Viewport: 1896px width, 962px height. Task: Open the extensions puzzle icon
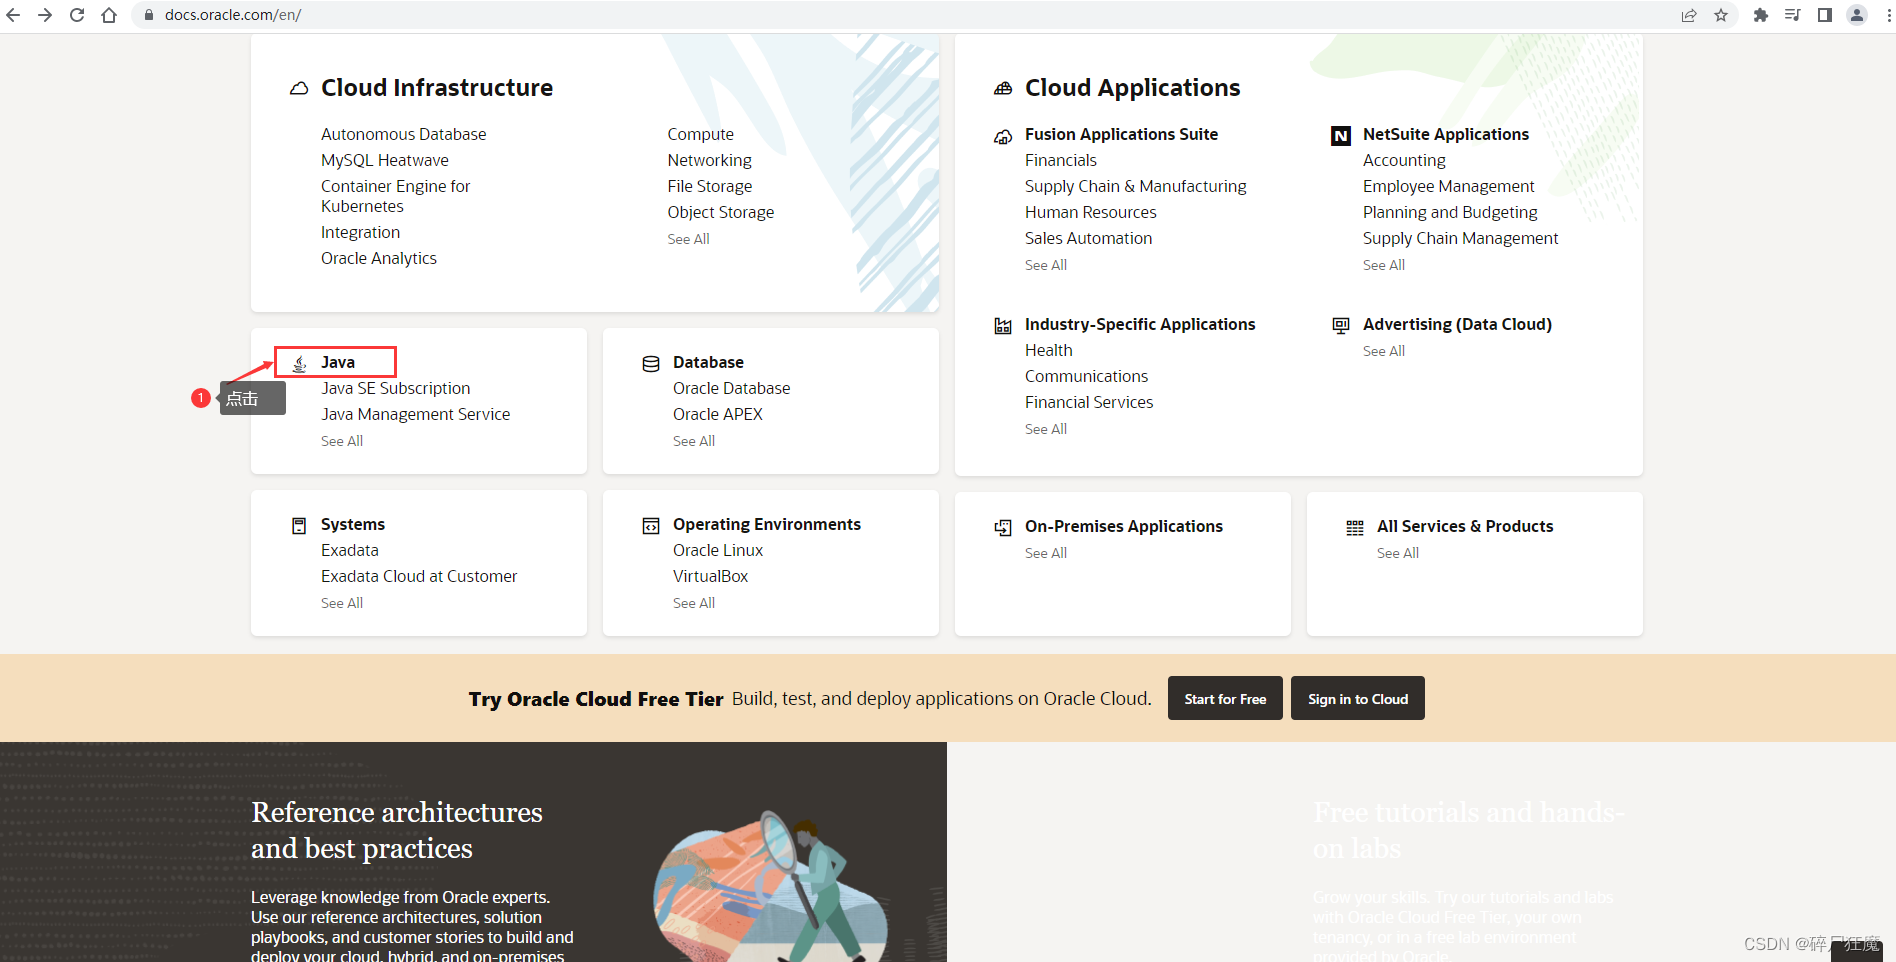pos(1761,15)
